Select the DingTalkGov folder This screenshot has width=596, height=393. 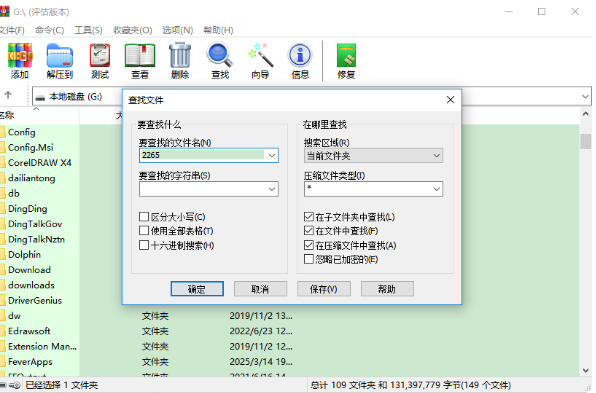click(35, 224)
